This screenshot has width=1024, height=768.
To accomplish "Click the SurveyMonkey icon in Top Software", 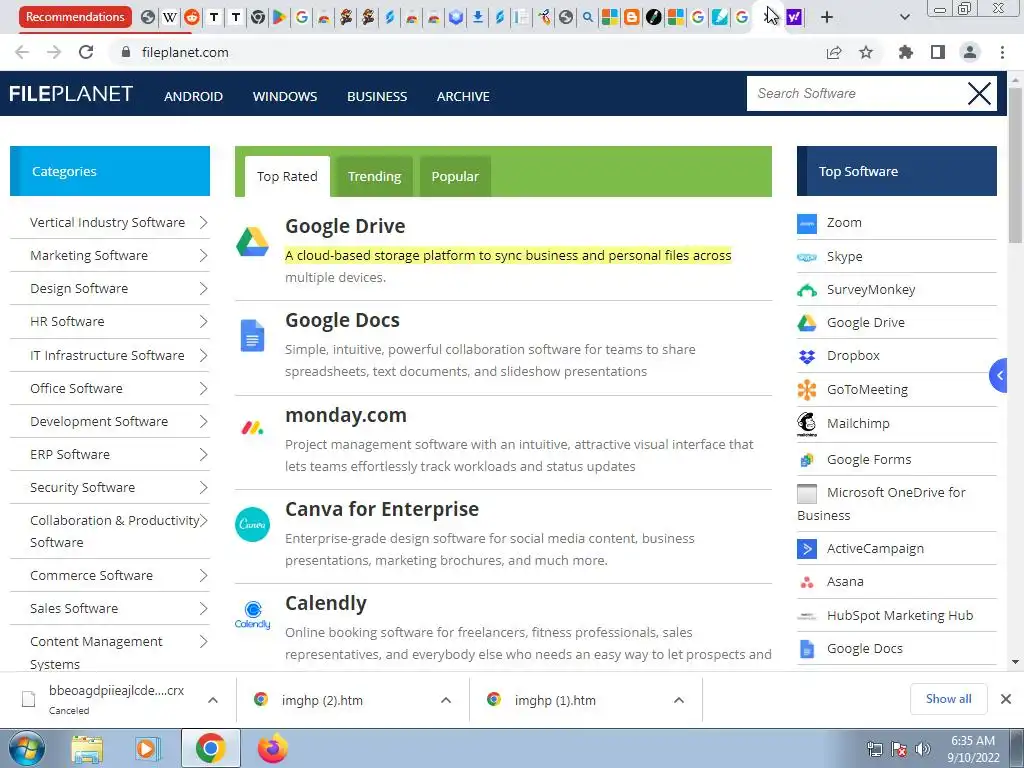I will [x=807, y=290].
